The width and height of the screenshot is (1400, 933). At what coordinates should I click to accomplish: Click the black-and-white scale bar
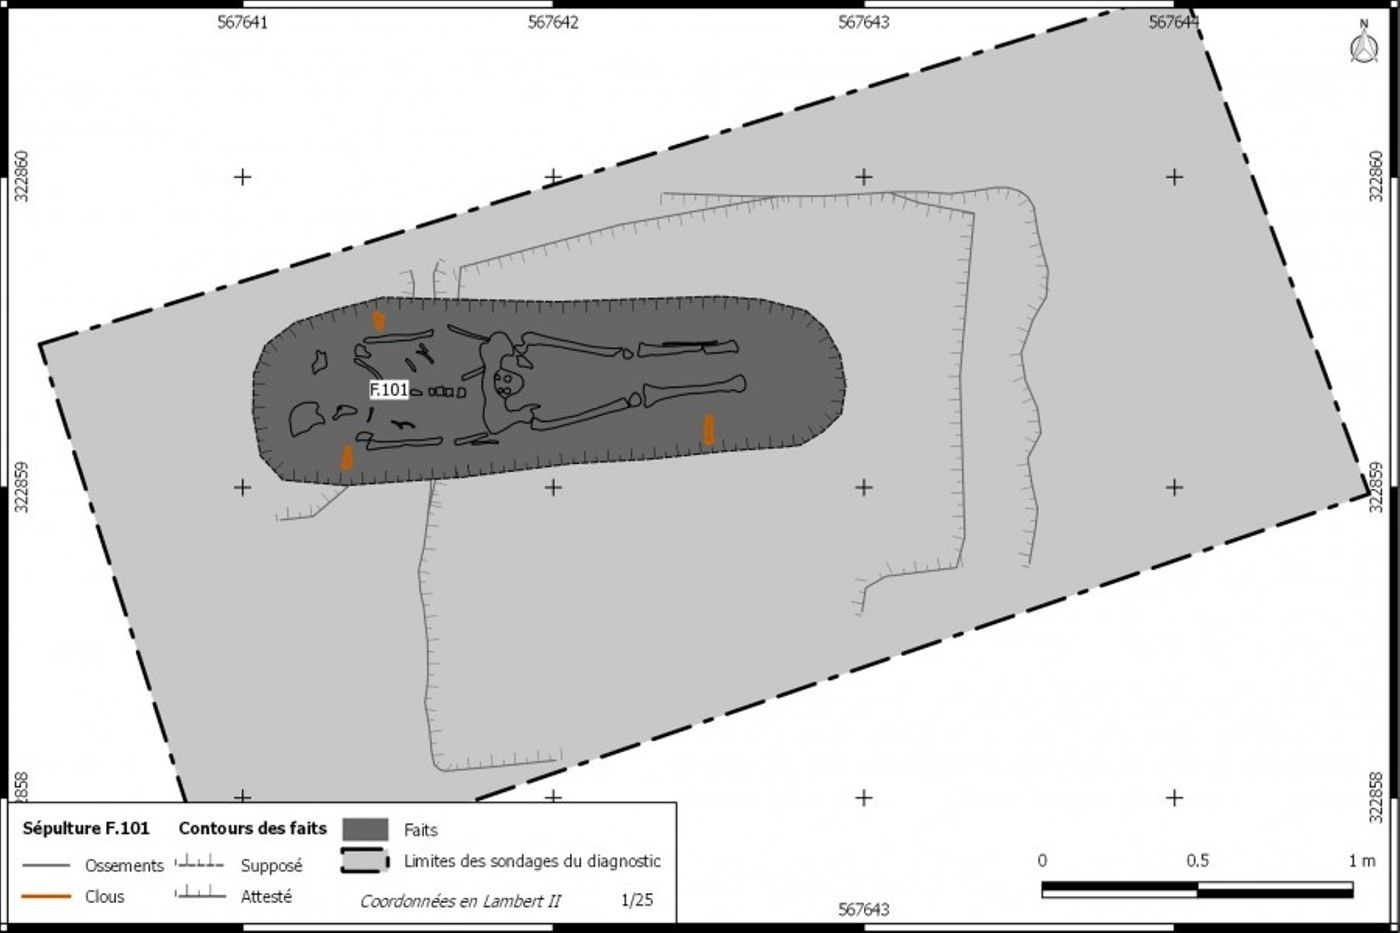[x=1197, y=889]
